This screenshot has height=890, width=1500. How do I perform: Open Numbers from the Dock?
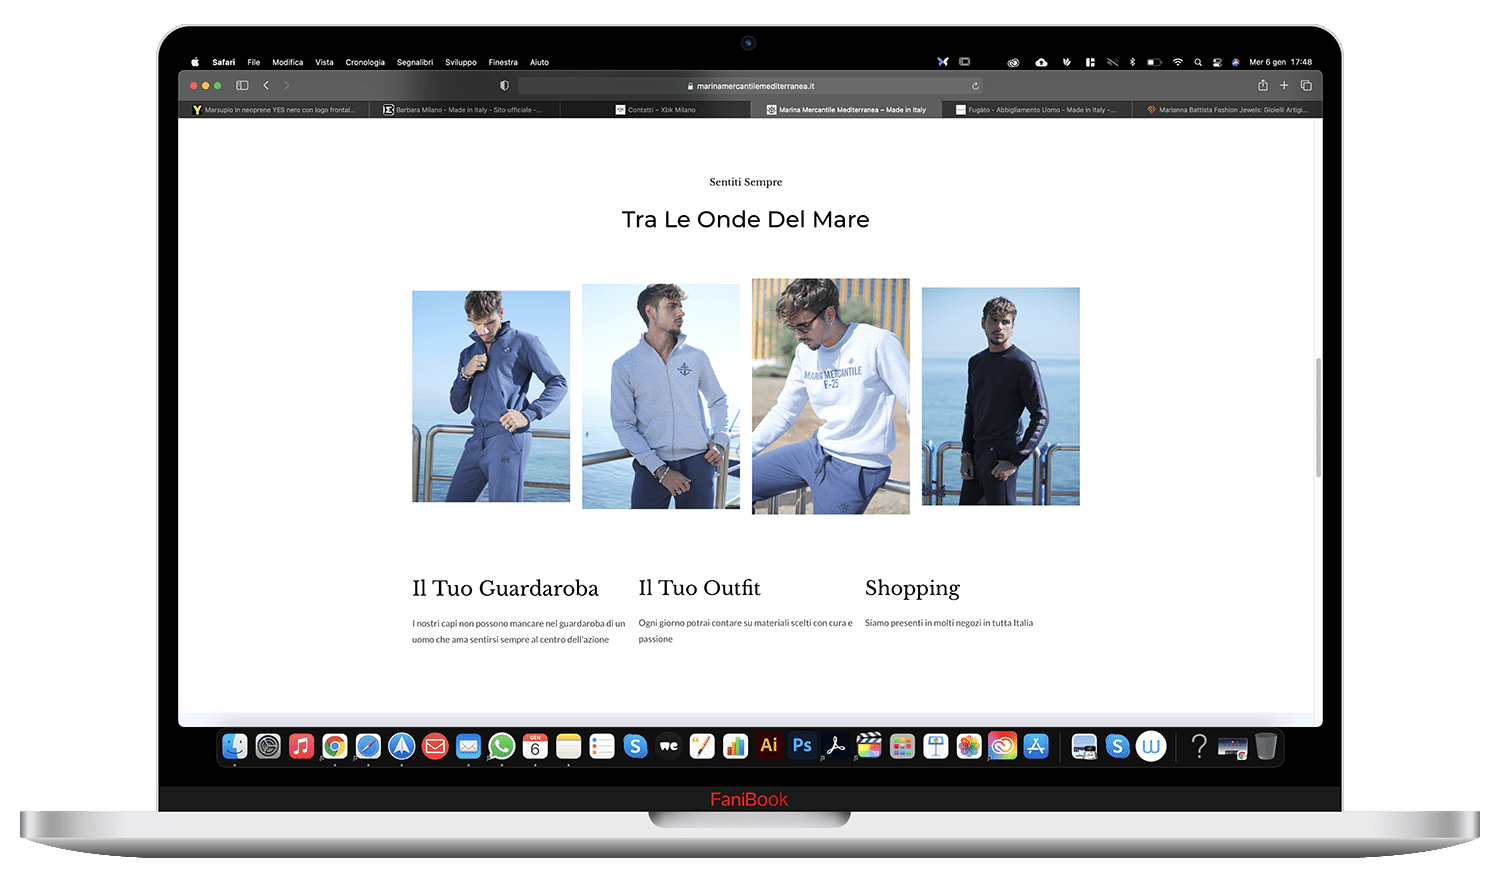pyautogui.click(x=735, y=746)
